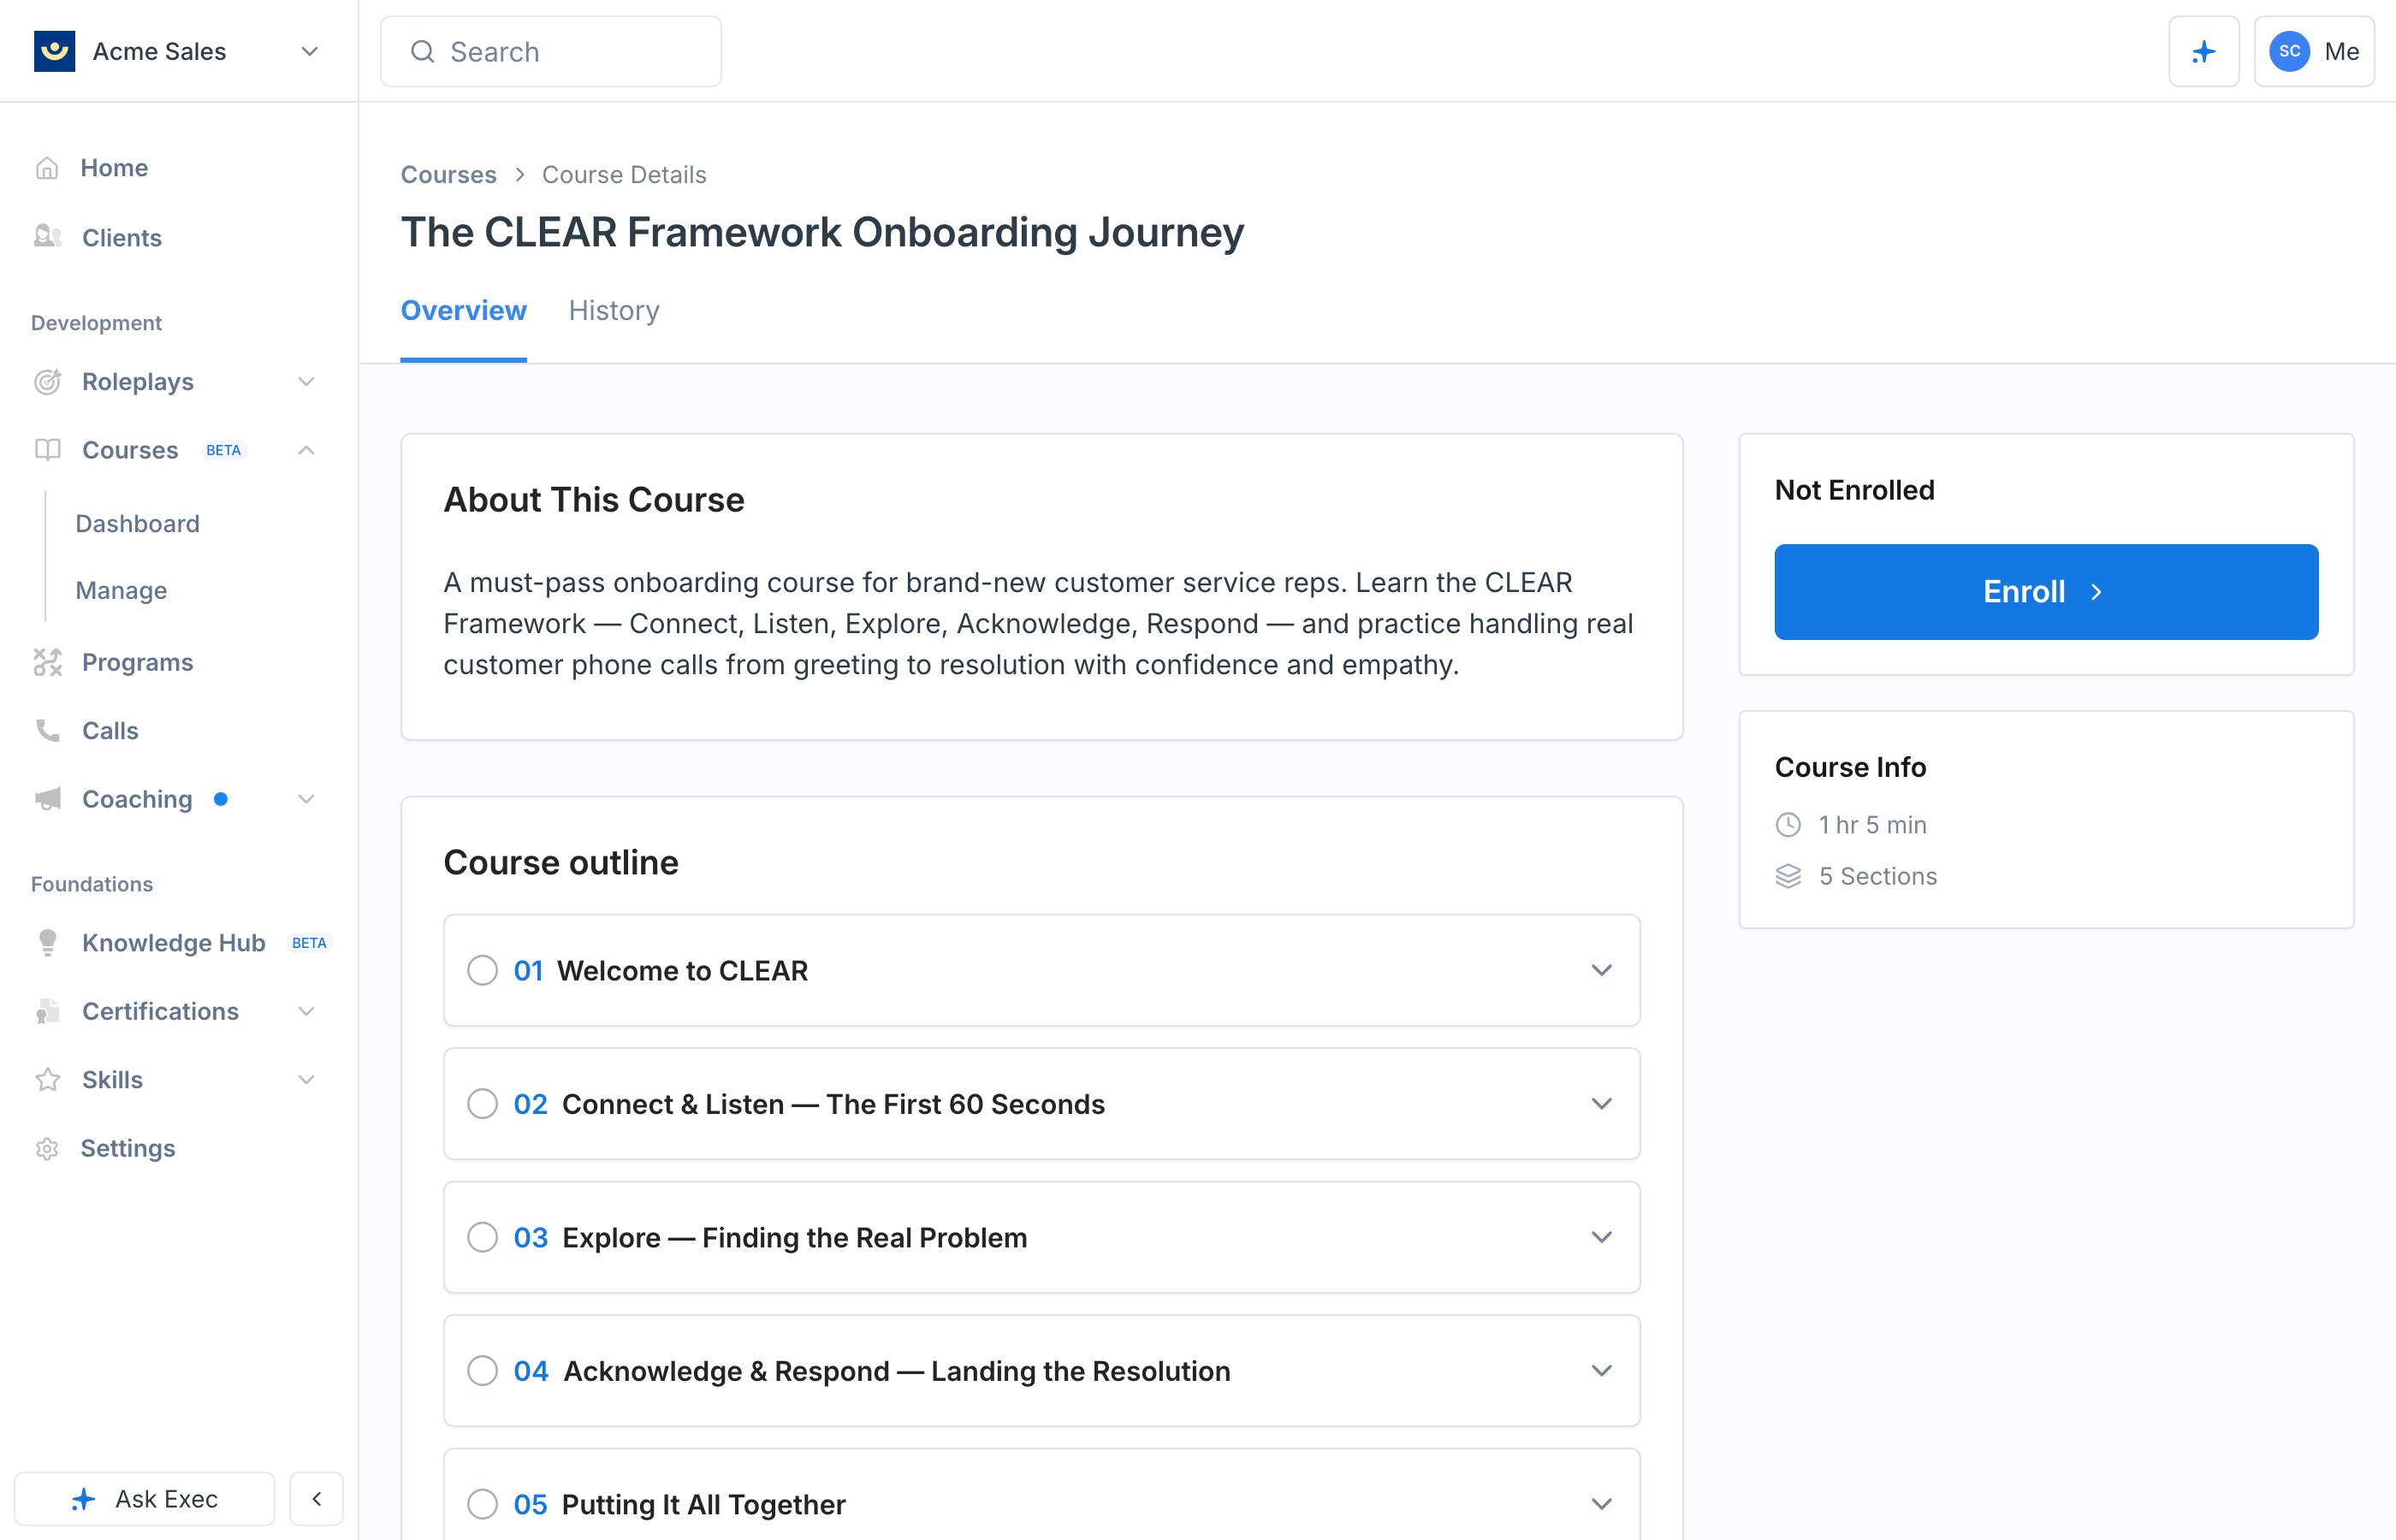This screenshot has width=2396, height=1540.
Task: Mark section 04 Acknowledge & Respond circle
Action: [x=483, y=1370]
